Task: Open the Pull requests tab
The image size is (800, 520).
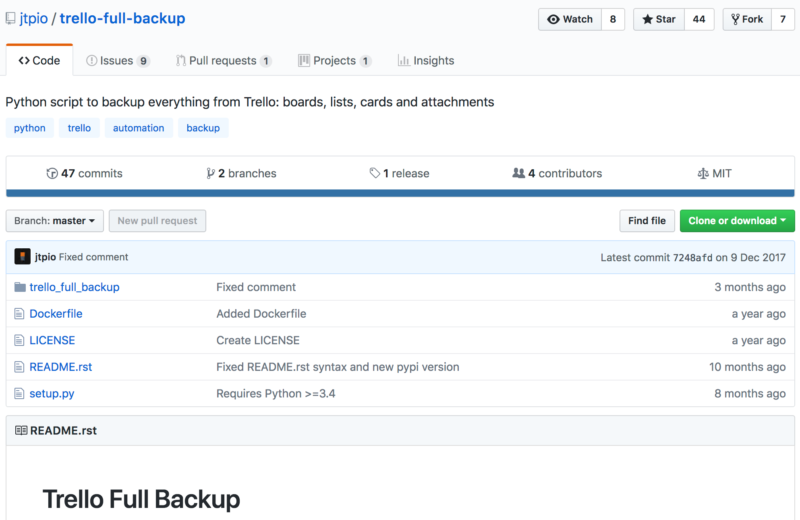Action: [223, 61]
